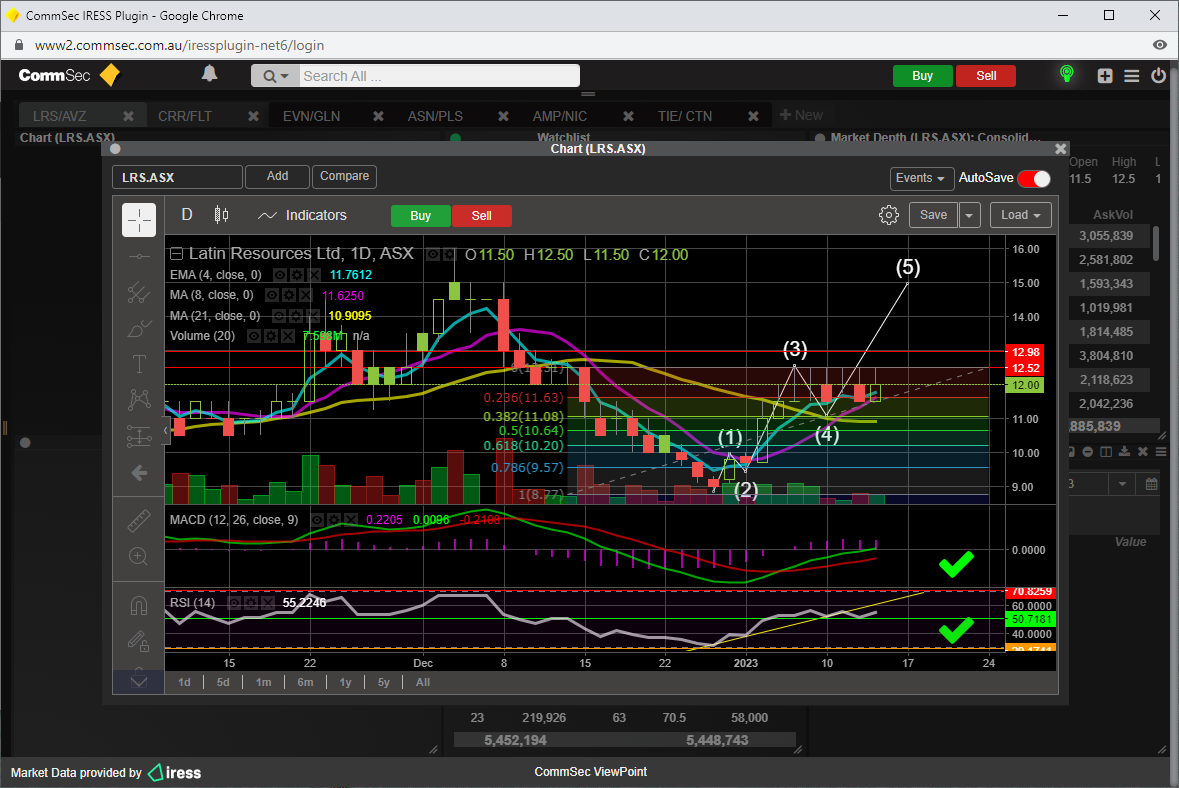This screenshot has height=788, width=1179.
Task: Open the text annotation tool
Action: tap(139, 364)
